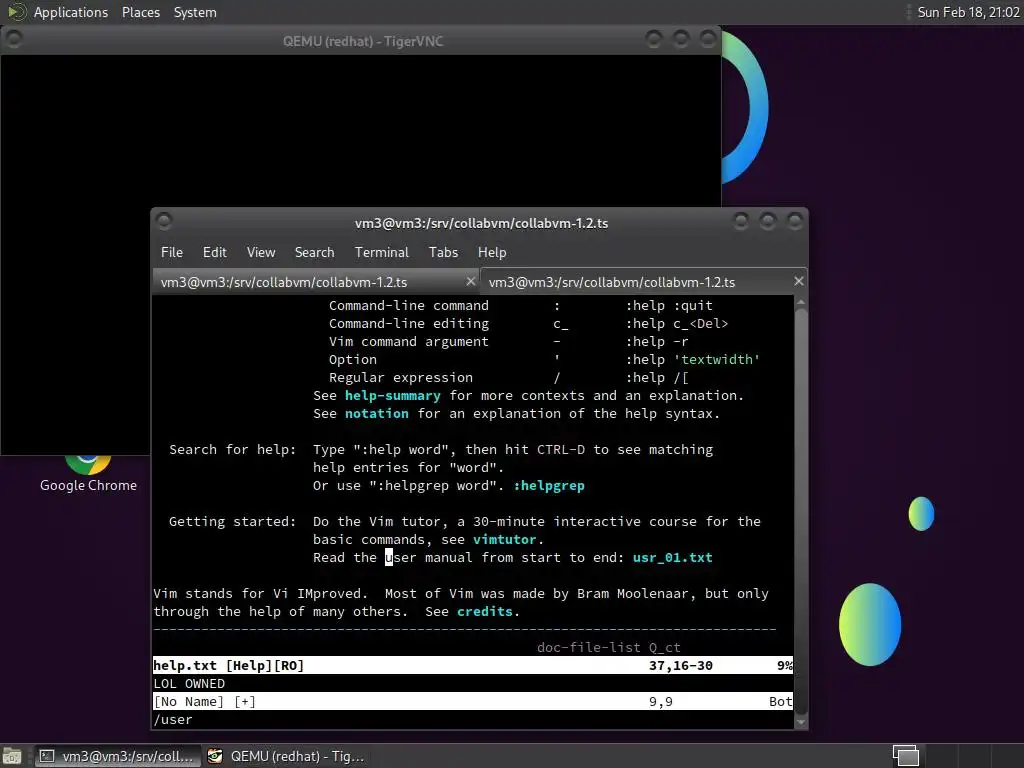This screenshot has width=1024, height=768.
Task: Click the ':help /[' text
Action: 657,377
